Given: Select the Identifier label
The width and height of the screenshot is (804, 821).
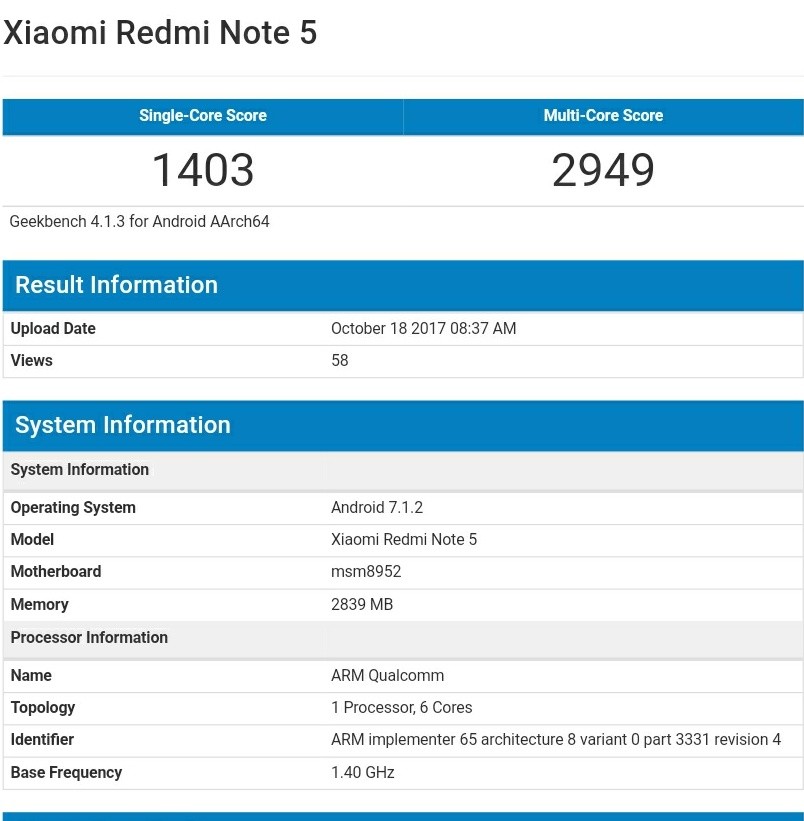Looking at the screenshot, I should (42, 740).
